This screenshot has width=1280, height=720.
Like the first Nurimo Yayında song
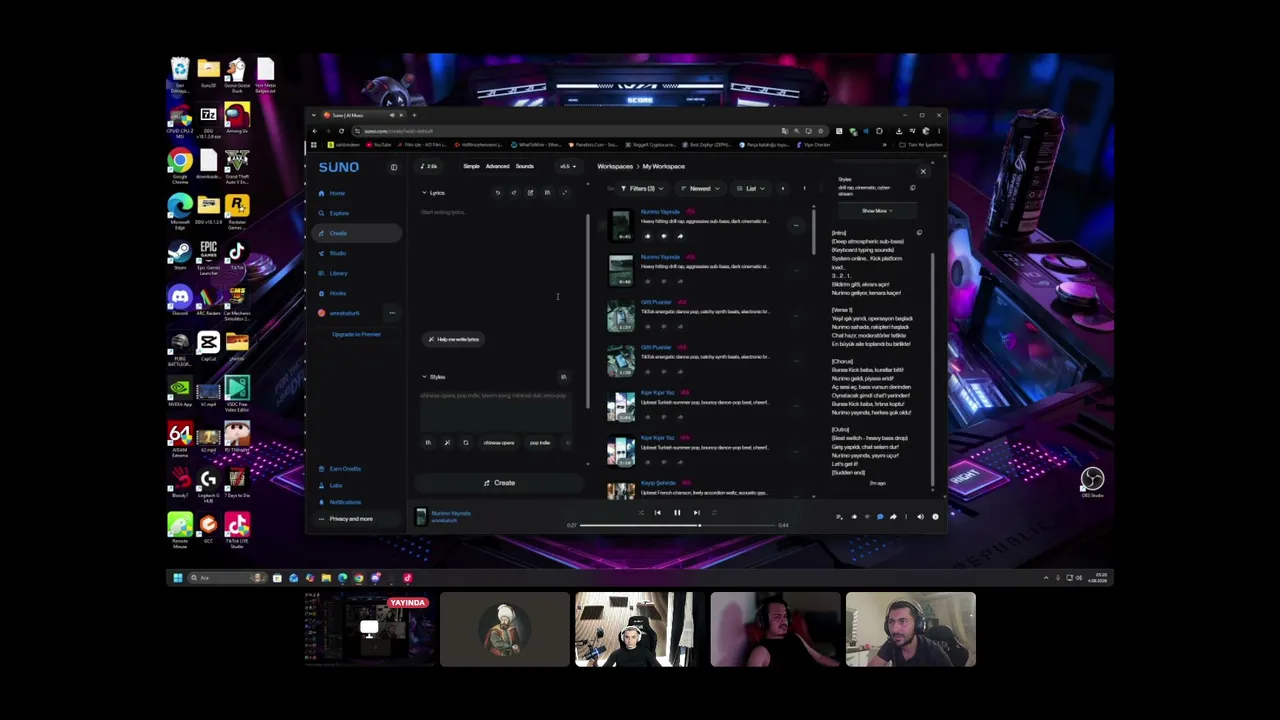pyautogui.click(x=647, y=236)
